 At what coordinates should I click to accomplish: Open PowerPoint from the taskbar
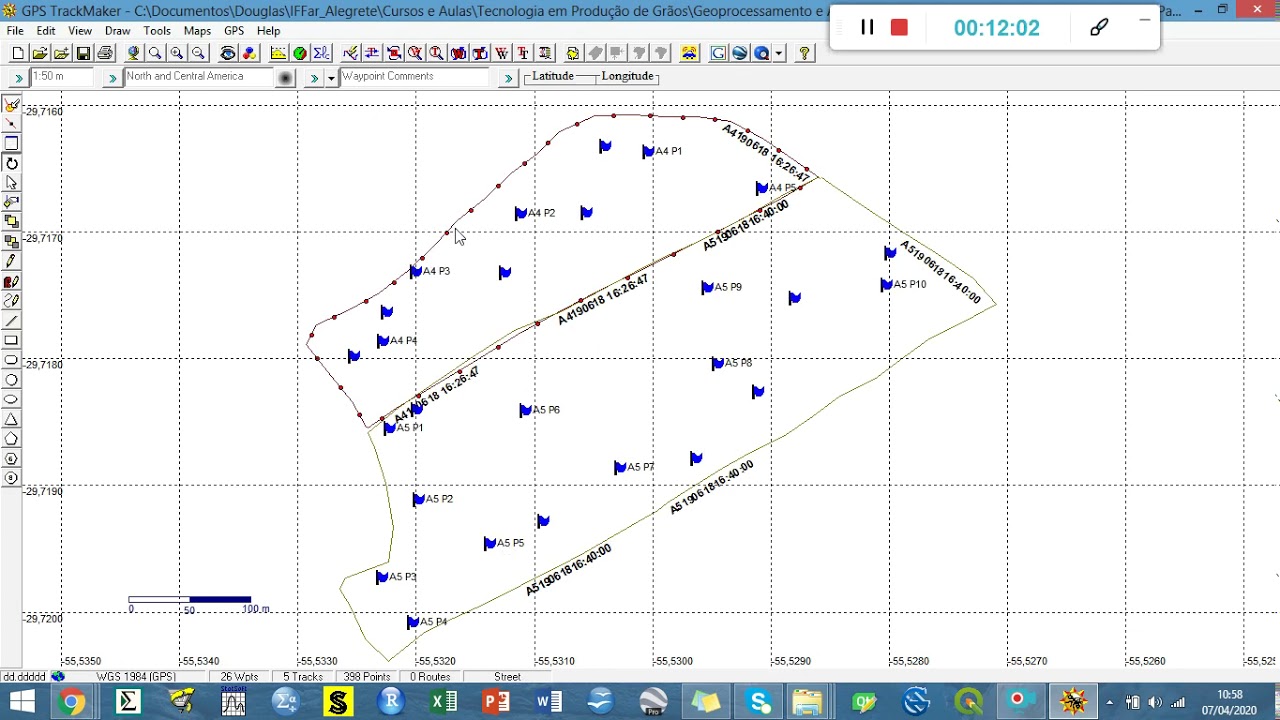click(x=496, y=702)
